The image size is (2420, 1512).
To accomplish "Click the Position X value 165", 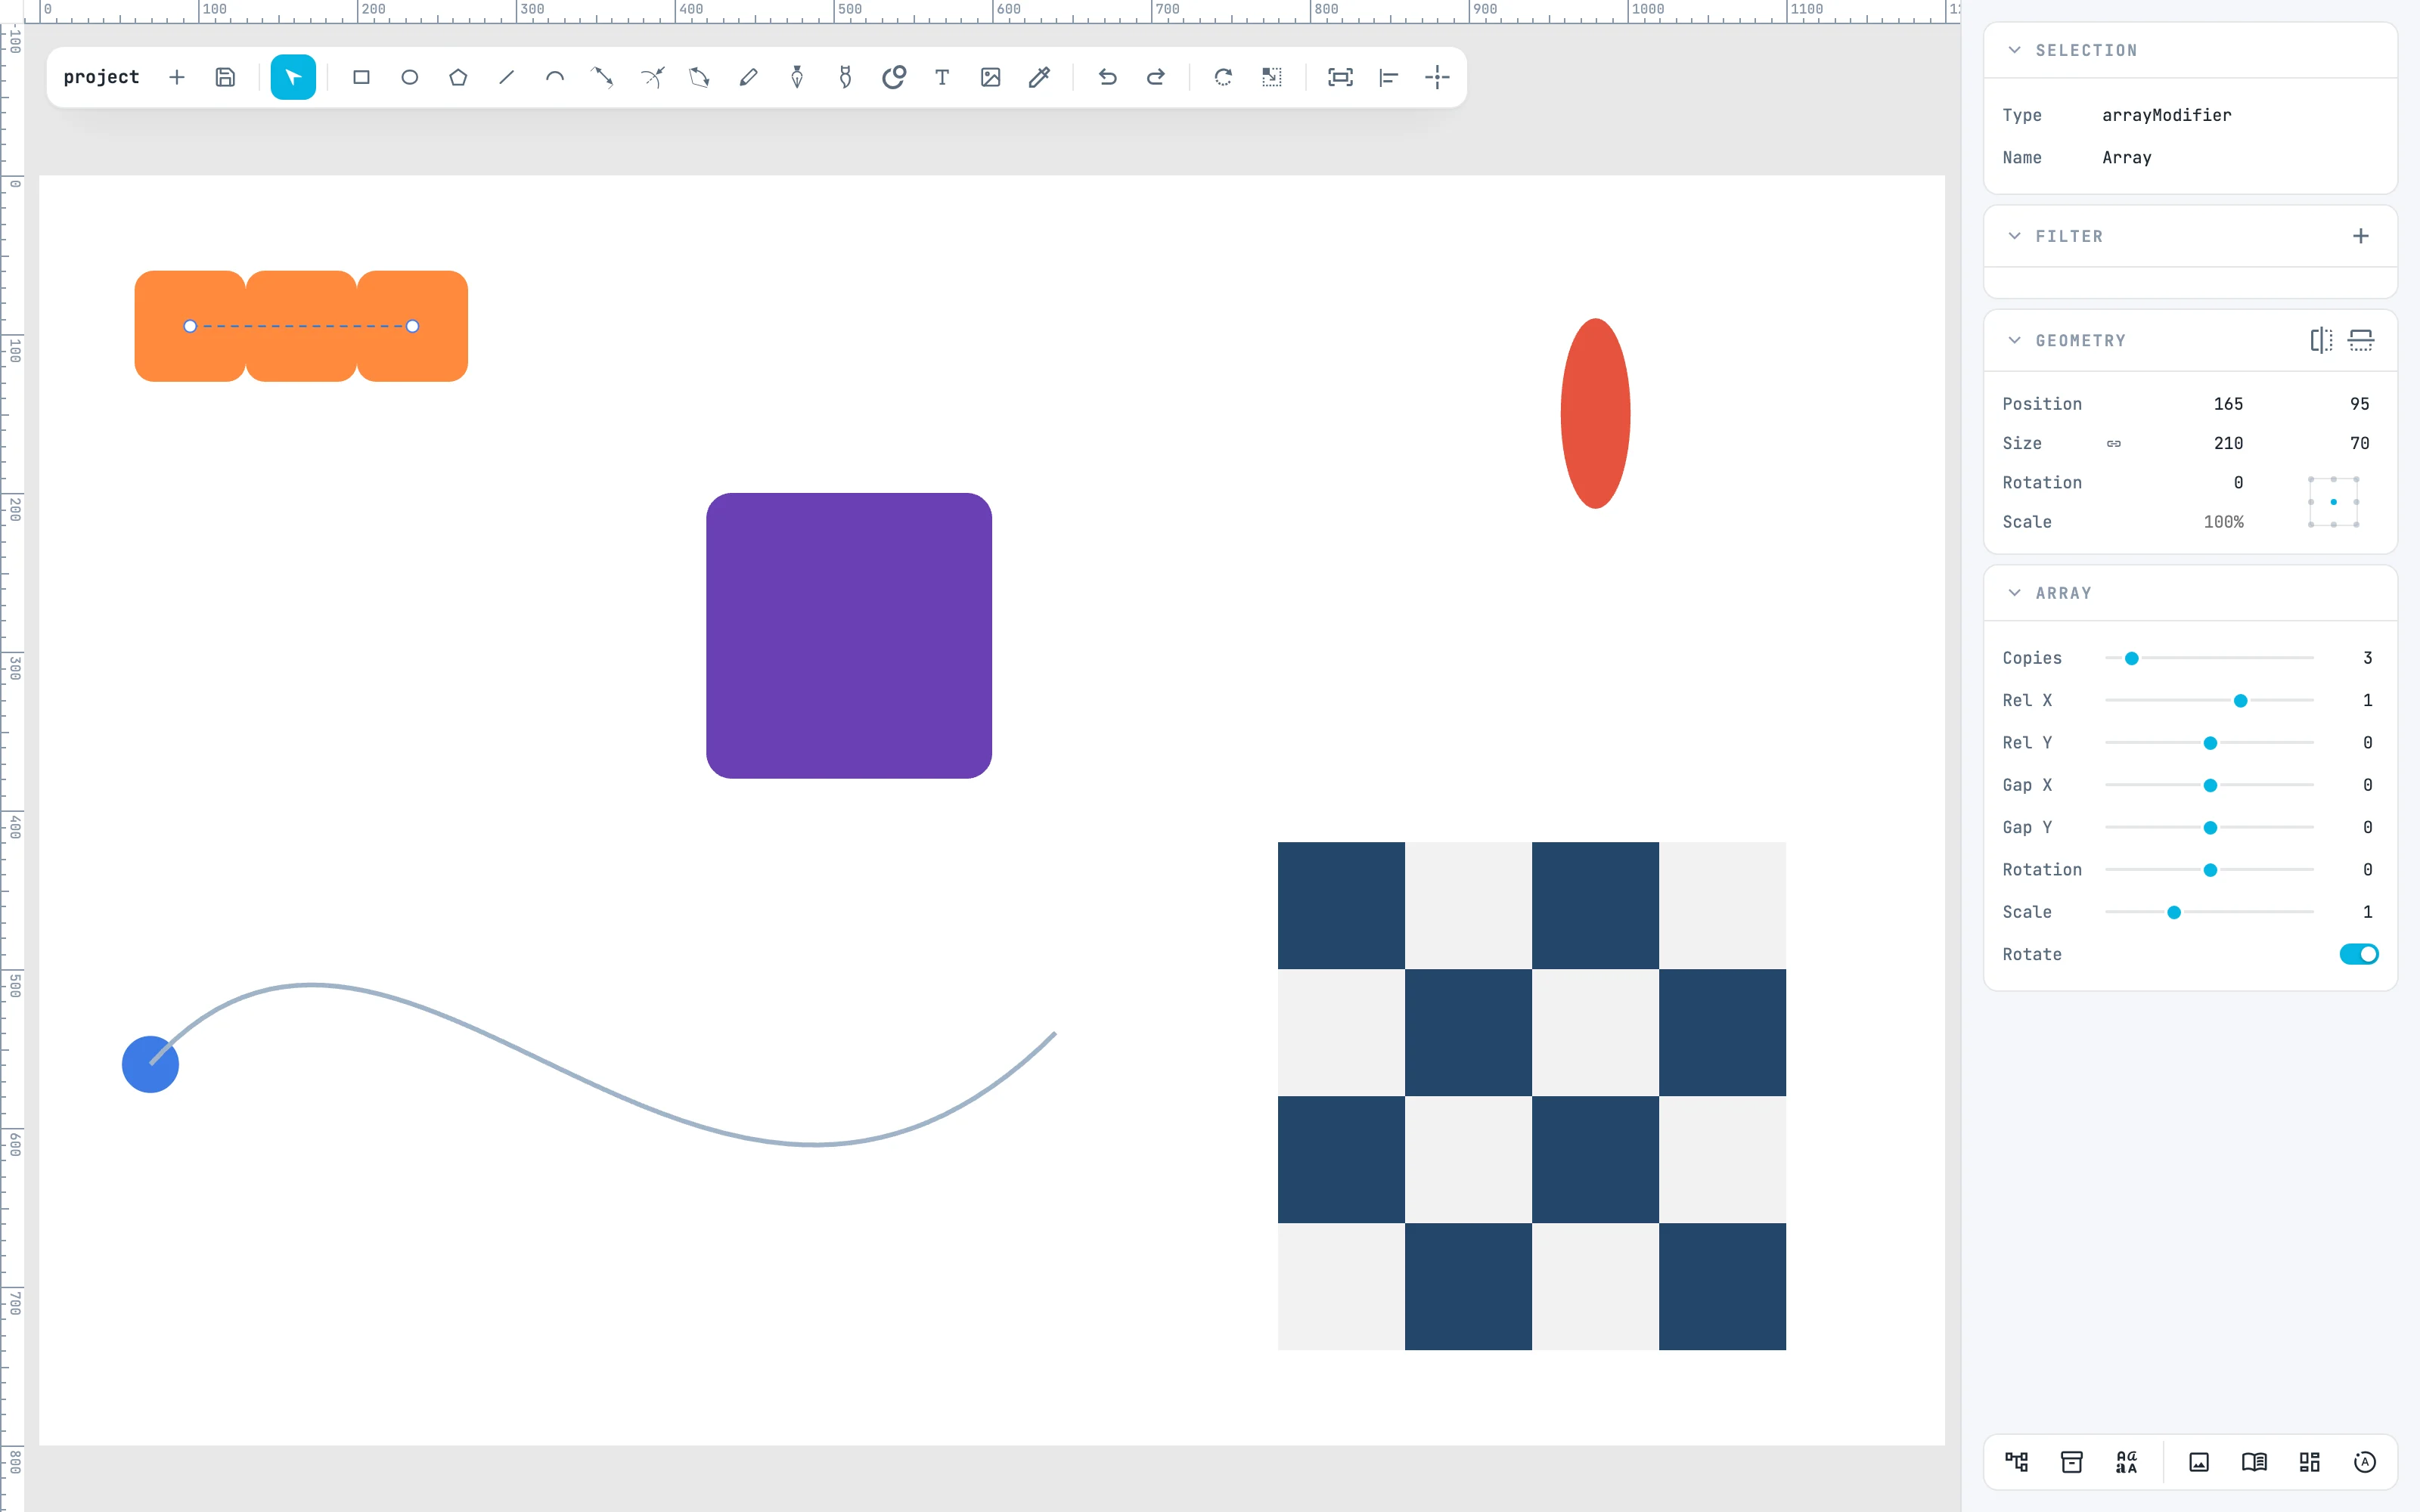I will coord(2228,404).
